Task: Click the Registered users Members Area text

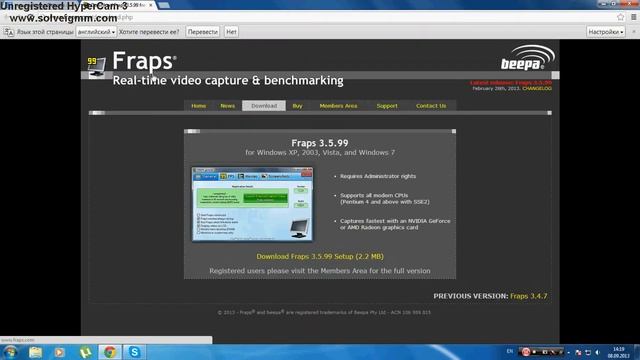Action: (320, 271)
